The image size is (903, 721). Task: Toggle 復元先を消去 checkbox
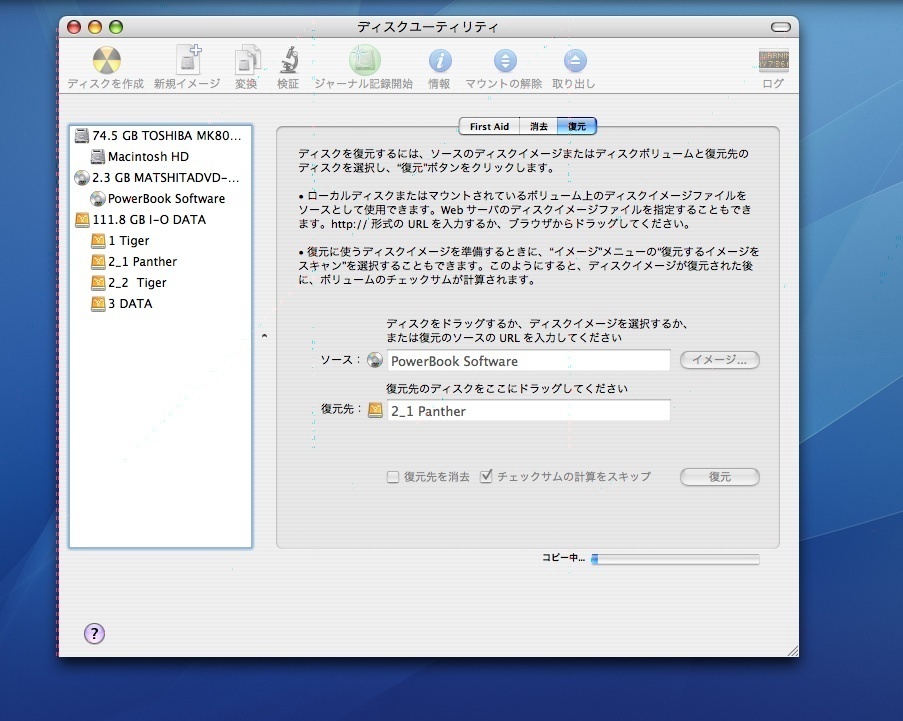tap(393, 477)
